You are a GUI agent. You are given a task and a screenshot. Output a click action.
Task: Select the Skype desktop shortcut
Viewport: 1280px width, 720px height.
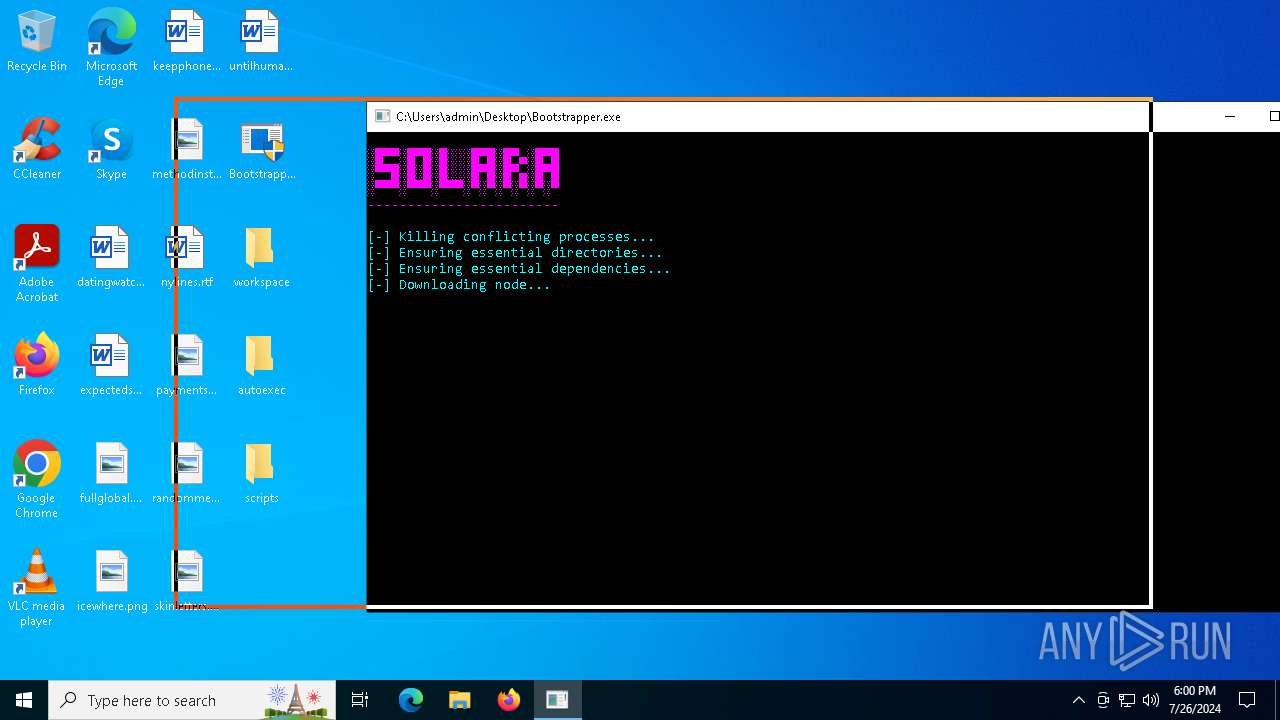point(111,150)
